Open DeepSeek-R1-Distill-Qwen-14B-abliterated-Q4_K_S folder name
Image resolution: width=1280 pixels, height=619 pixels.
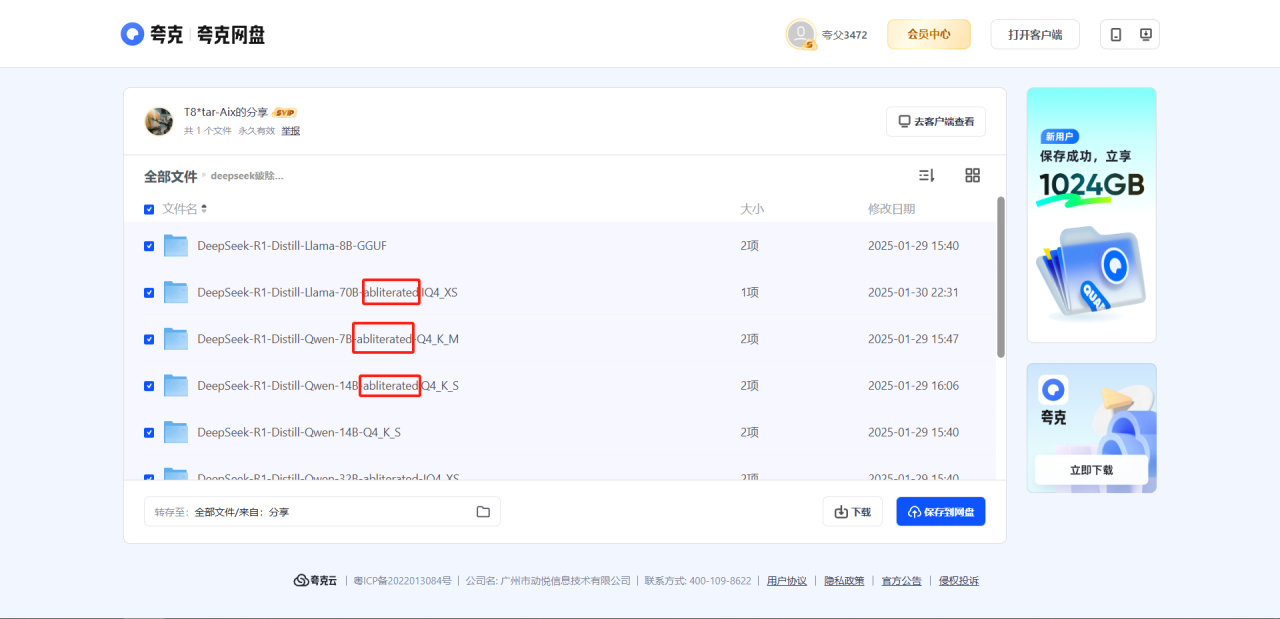tap(328, 385)
